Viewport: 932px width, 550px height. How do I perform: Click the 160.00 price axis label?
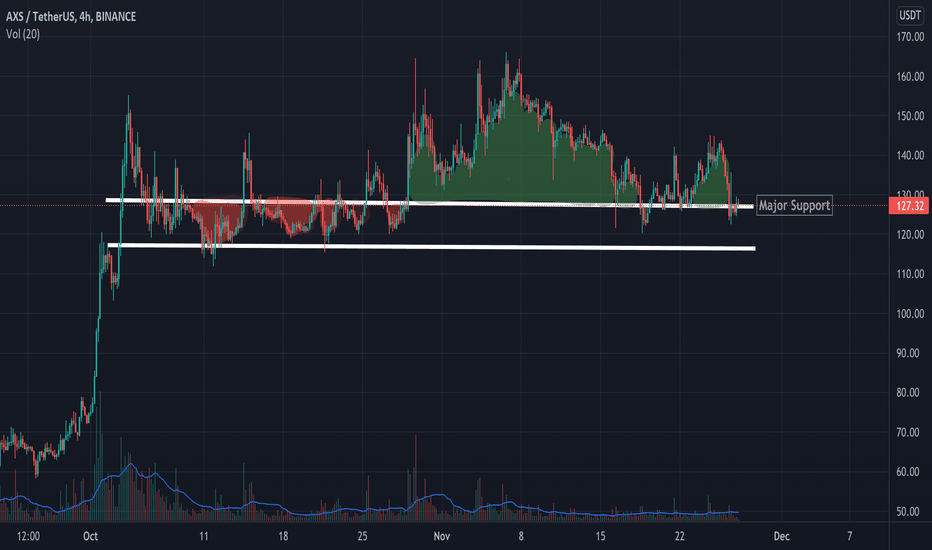click(x=910, y=77)
